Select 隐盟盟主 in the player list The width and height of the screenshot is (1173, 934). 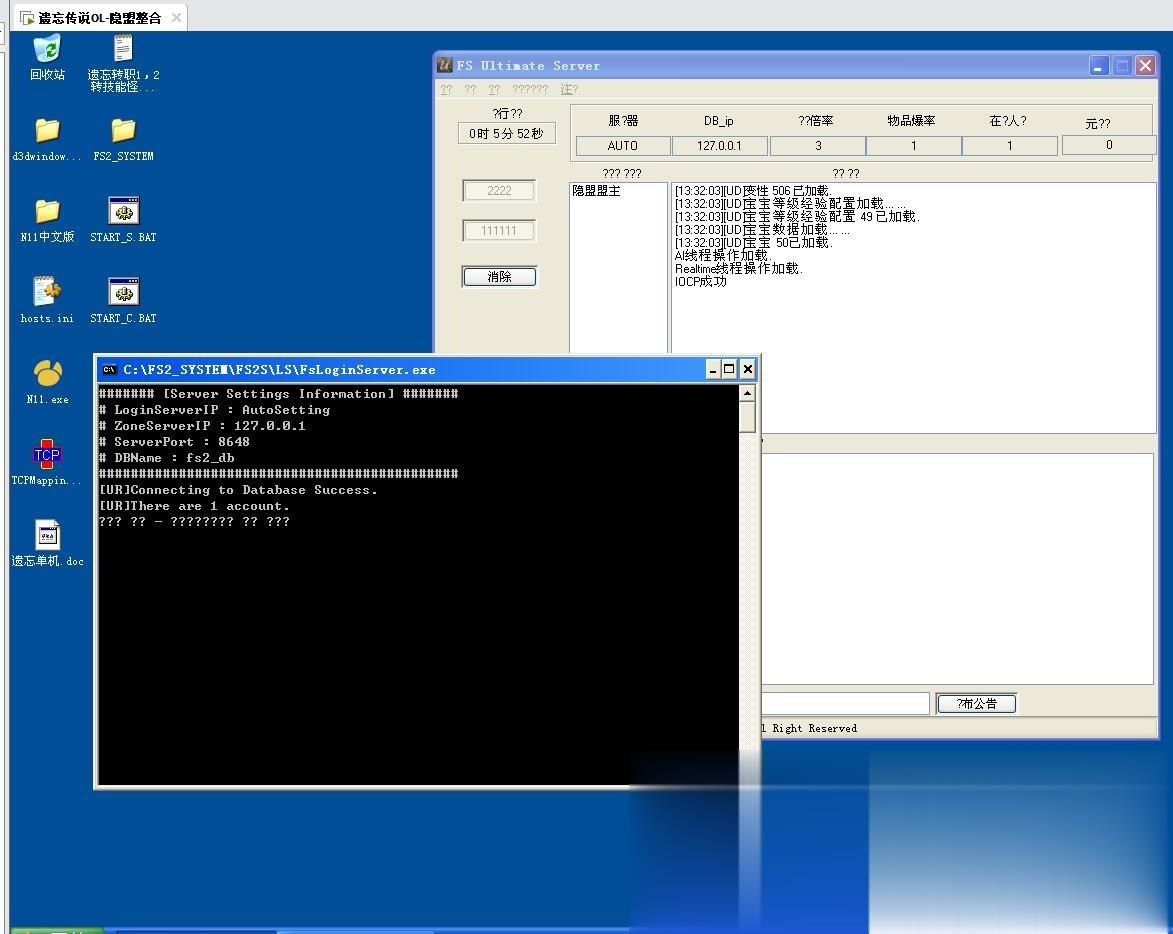596,191
